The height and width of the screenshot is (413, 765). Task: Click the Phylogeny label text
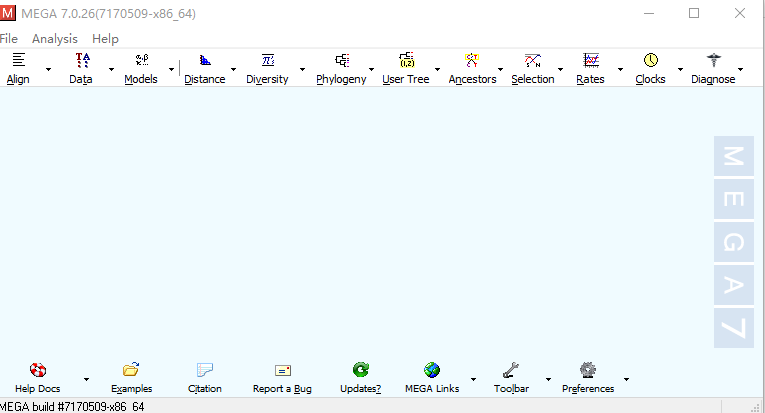pyautogui.click(x=341, y=79)
